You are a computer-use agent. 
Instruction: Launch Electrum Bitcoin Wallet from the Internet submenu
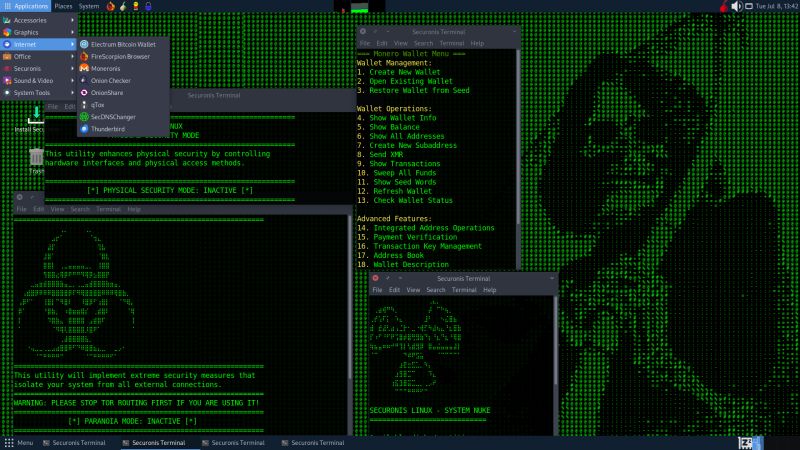pyautogui.click(x=123, y=44)
